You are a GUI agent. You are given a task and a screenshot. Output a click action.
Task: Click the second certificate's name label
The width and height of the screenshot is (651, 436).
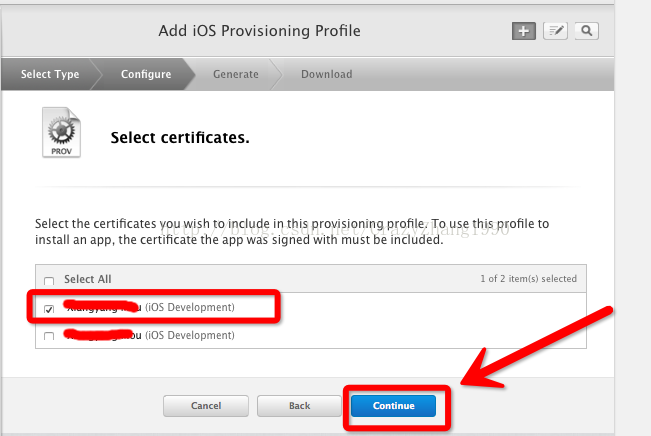click(x=150, y=336)
